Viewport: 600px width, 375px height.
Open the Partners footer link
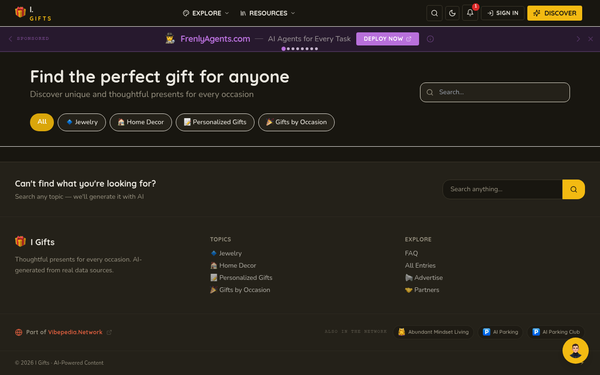tap(422, 290)
